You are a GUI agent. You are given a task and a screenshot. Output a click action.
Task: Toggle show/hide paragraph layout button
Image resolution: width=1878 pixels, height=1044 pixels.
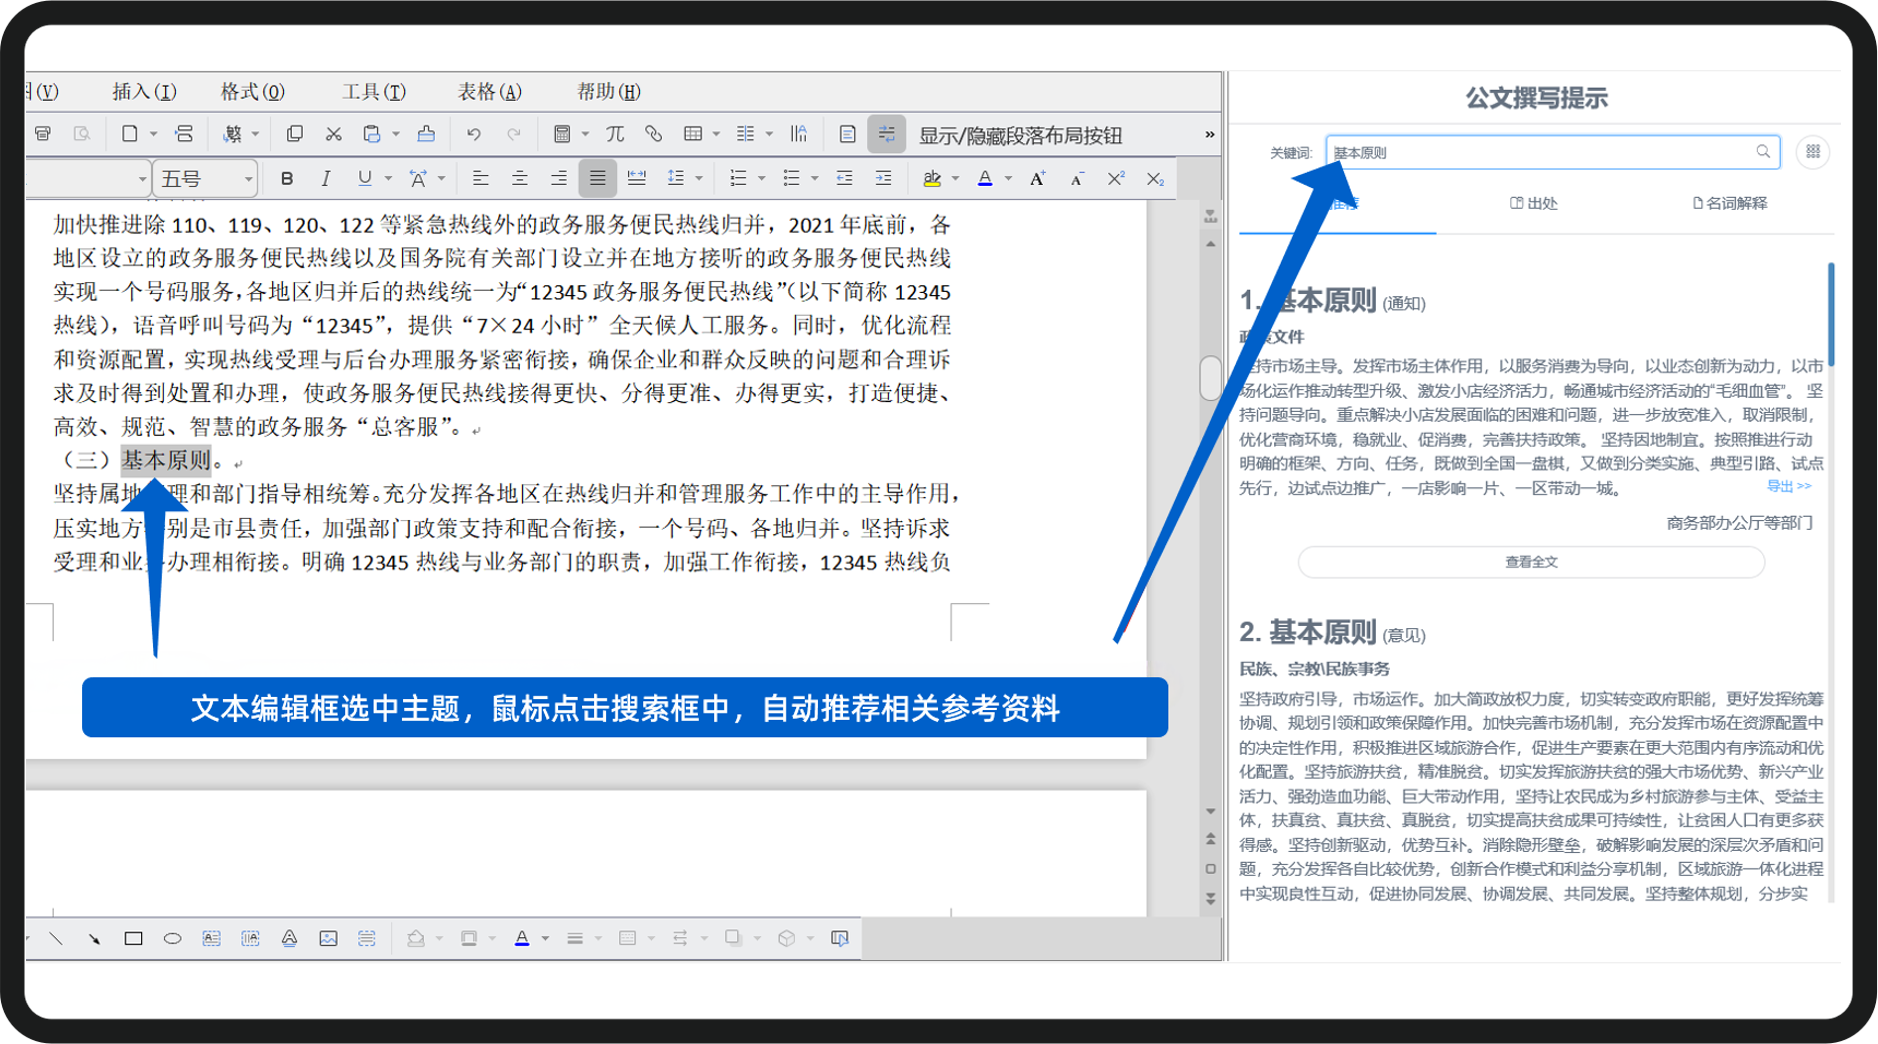tap(886, 134)
